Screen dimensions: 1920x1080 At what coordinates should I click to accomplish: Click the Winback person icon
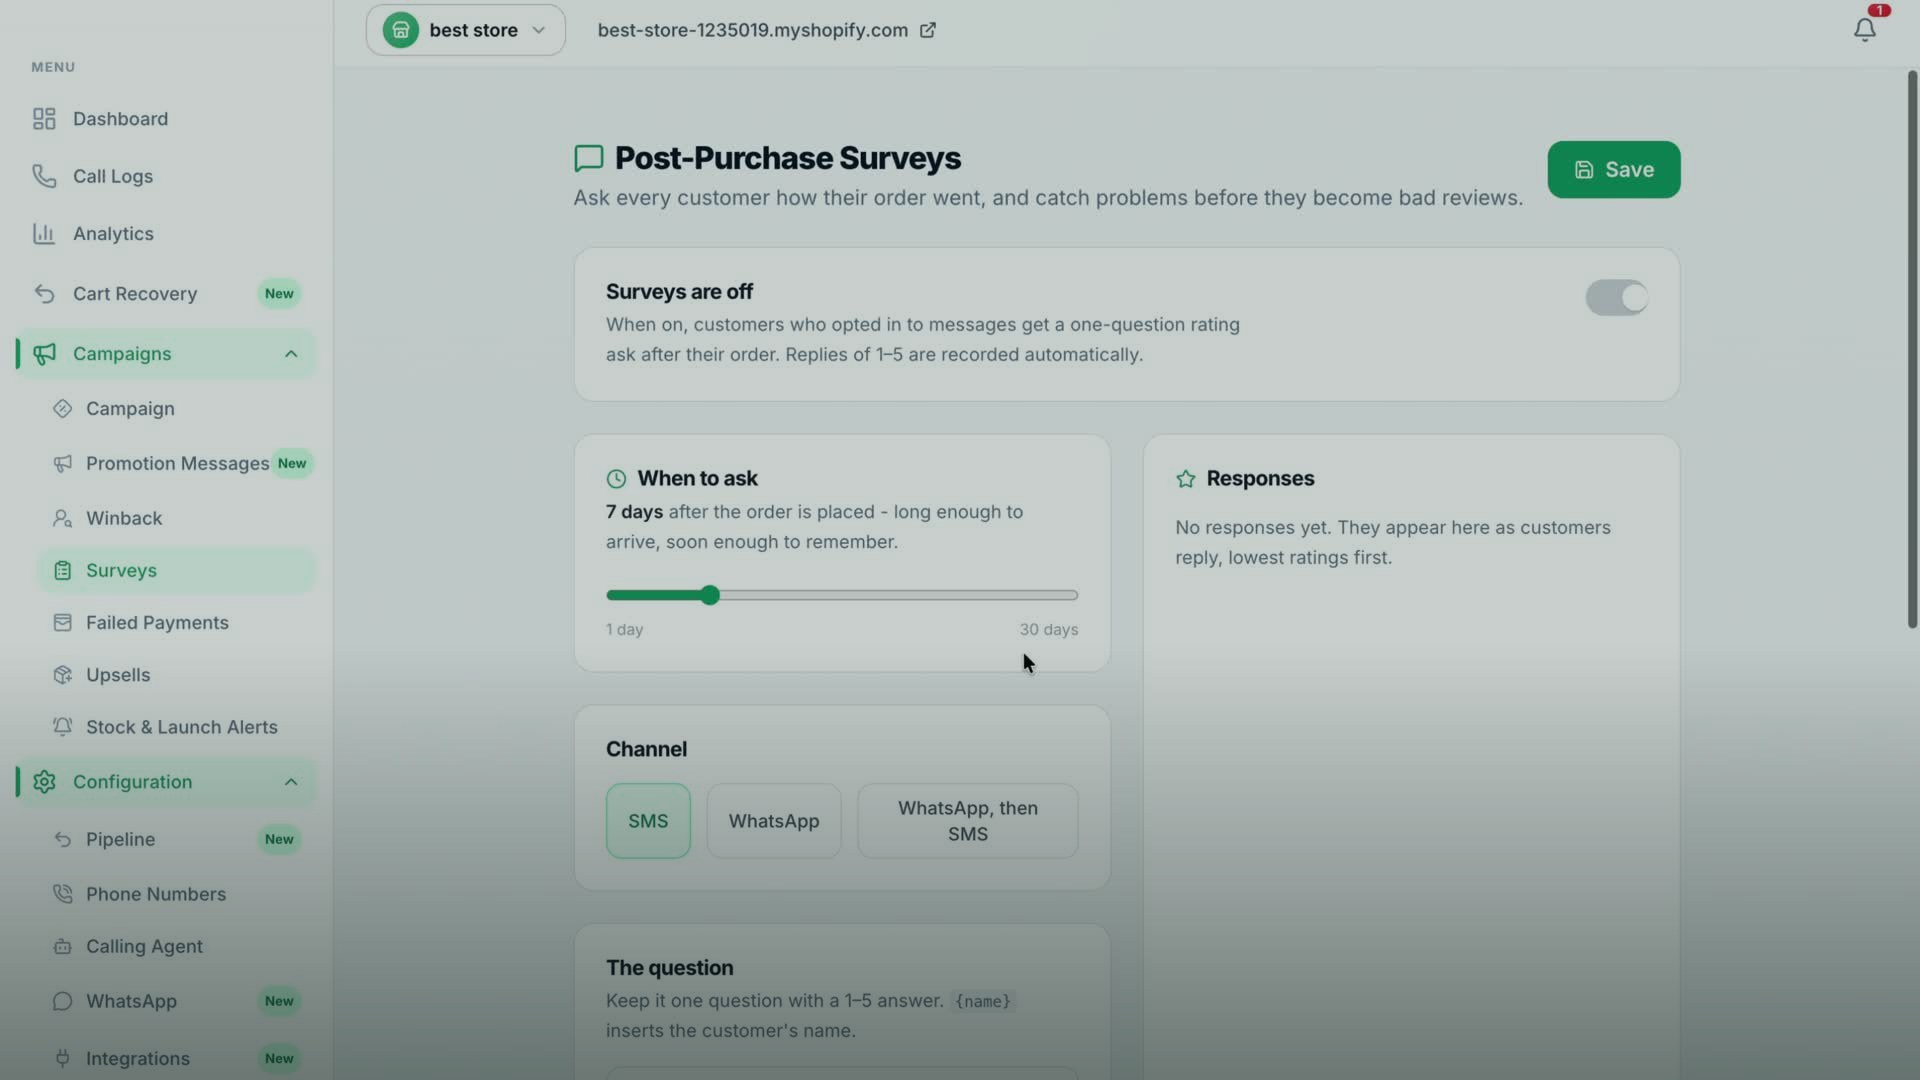coord(62,518)
